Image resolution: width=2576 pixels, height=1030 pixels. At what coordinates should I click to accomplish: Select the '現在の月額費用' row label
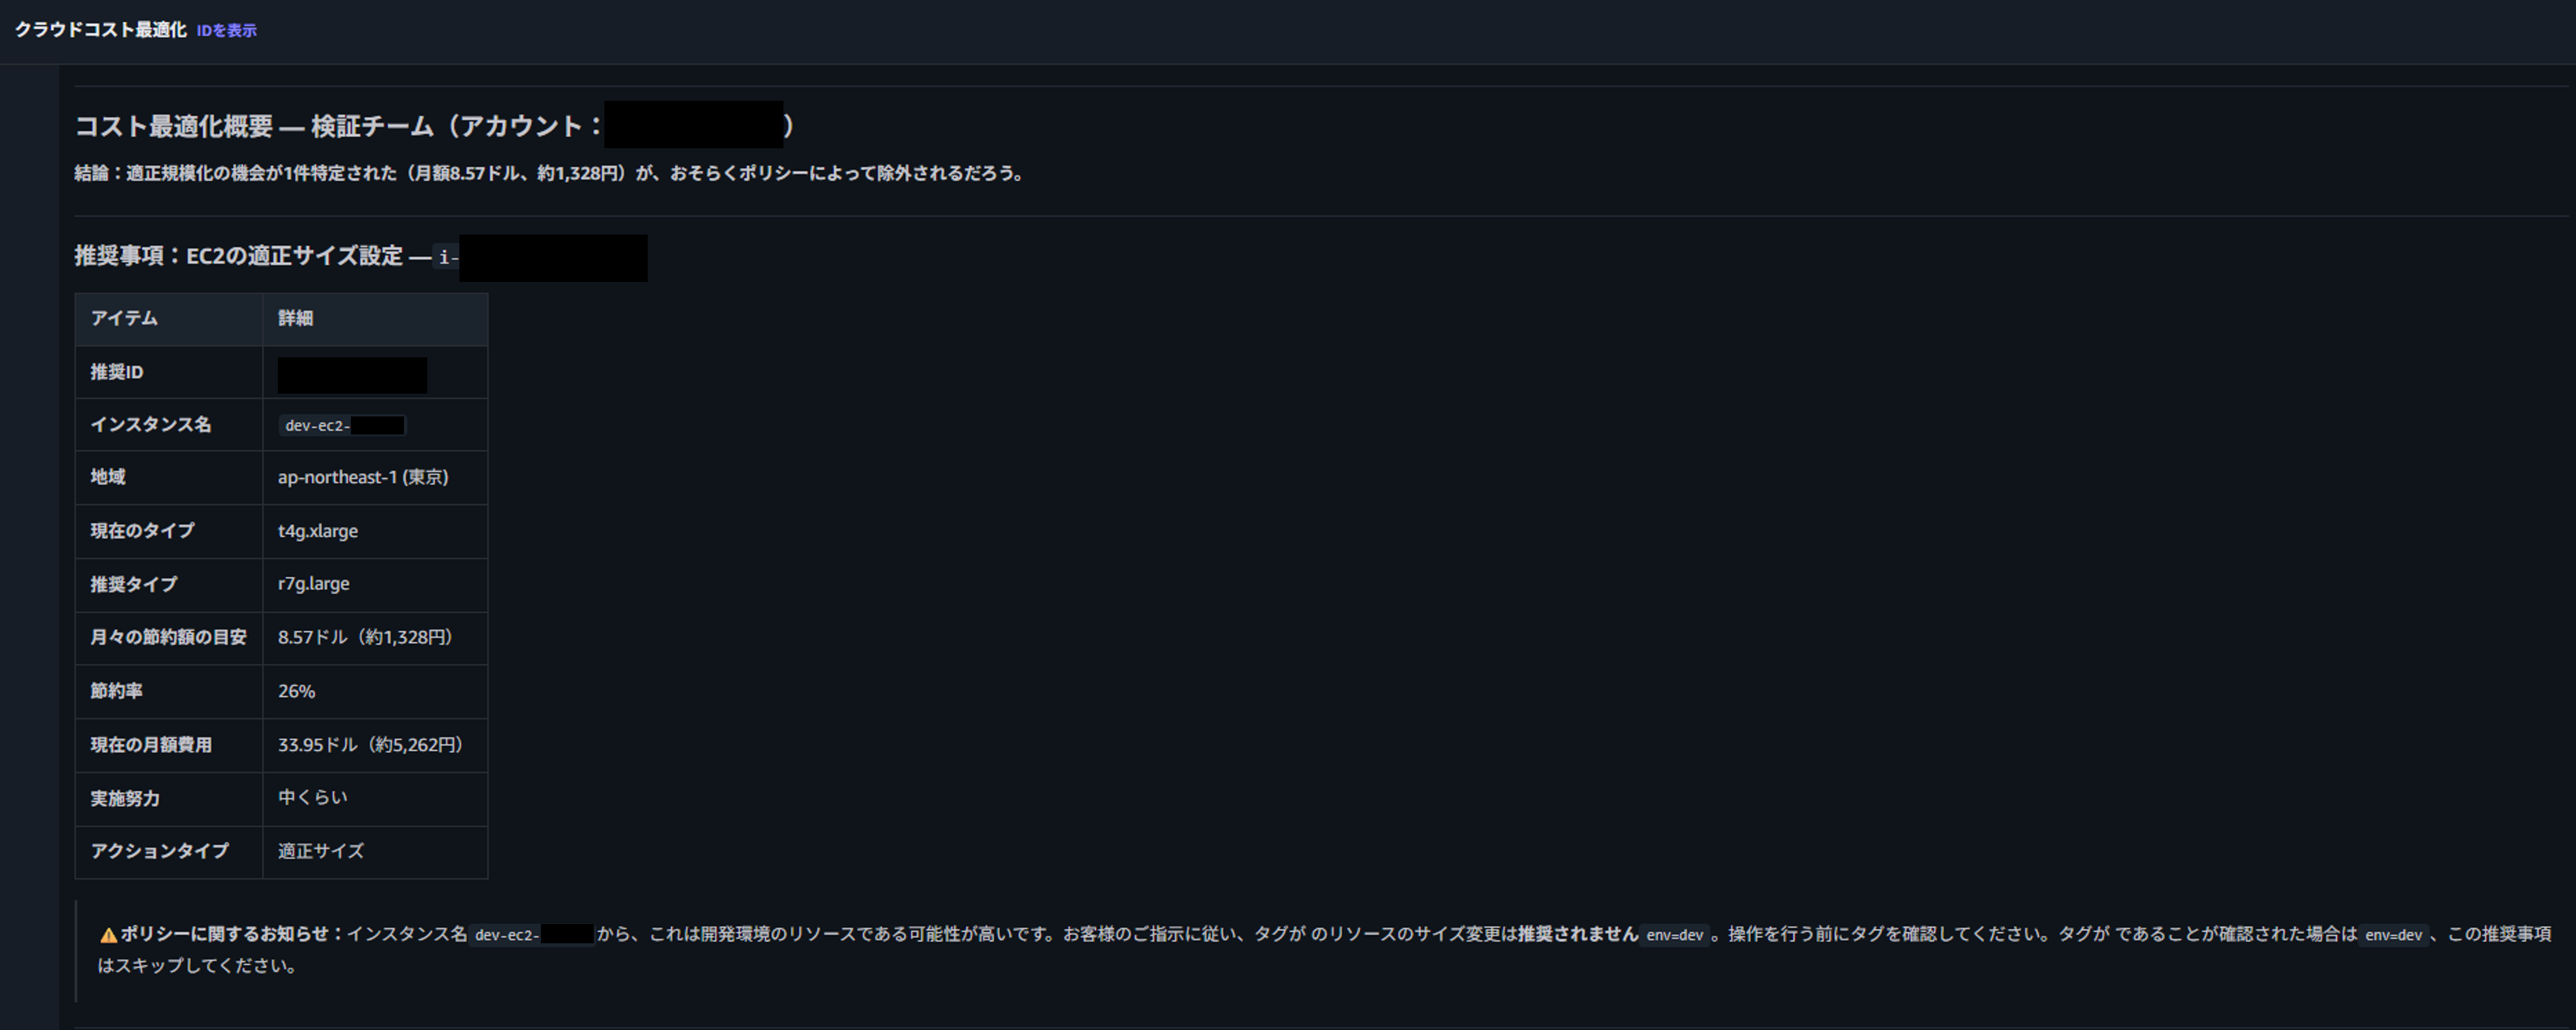point(151,745)
